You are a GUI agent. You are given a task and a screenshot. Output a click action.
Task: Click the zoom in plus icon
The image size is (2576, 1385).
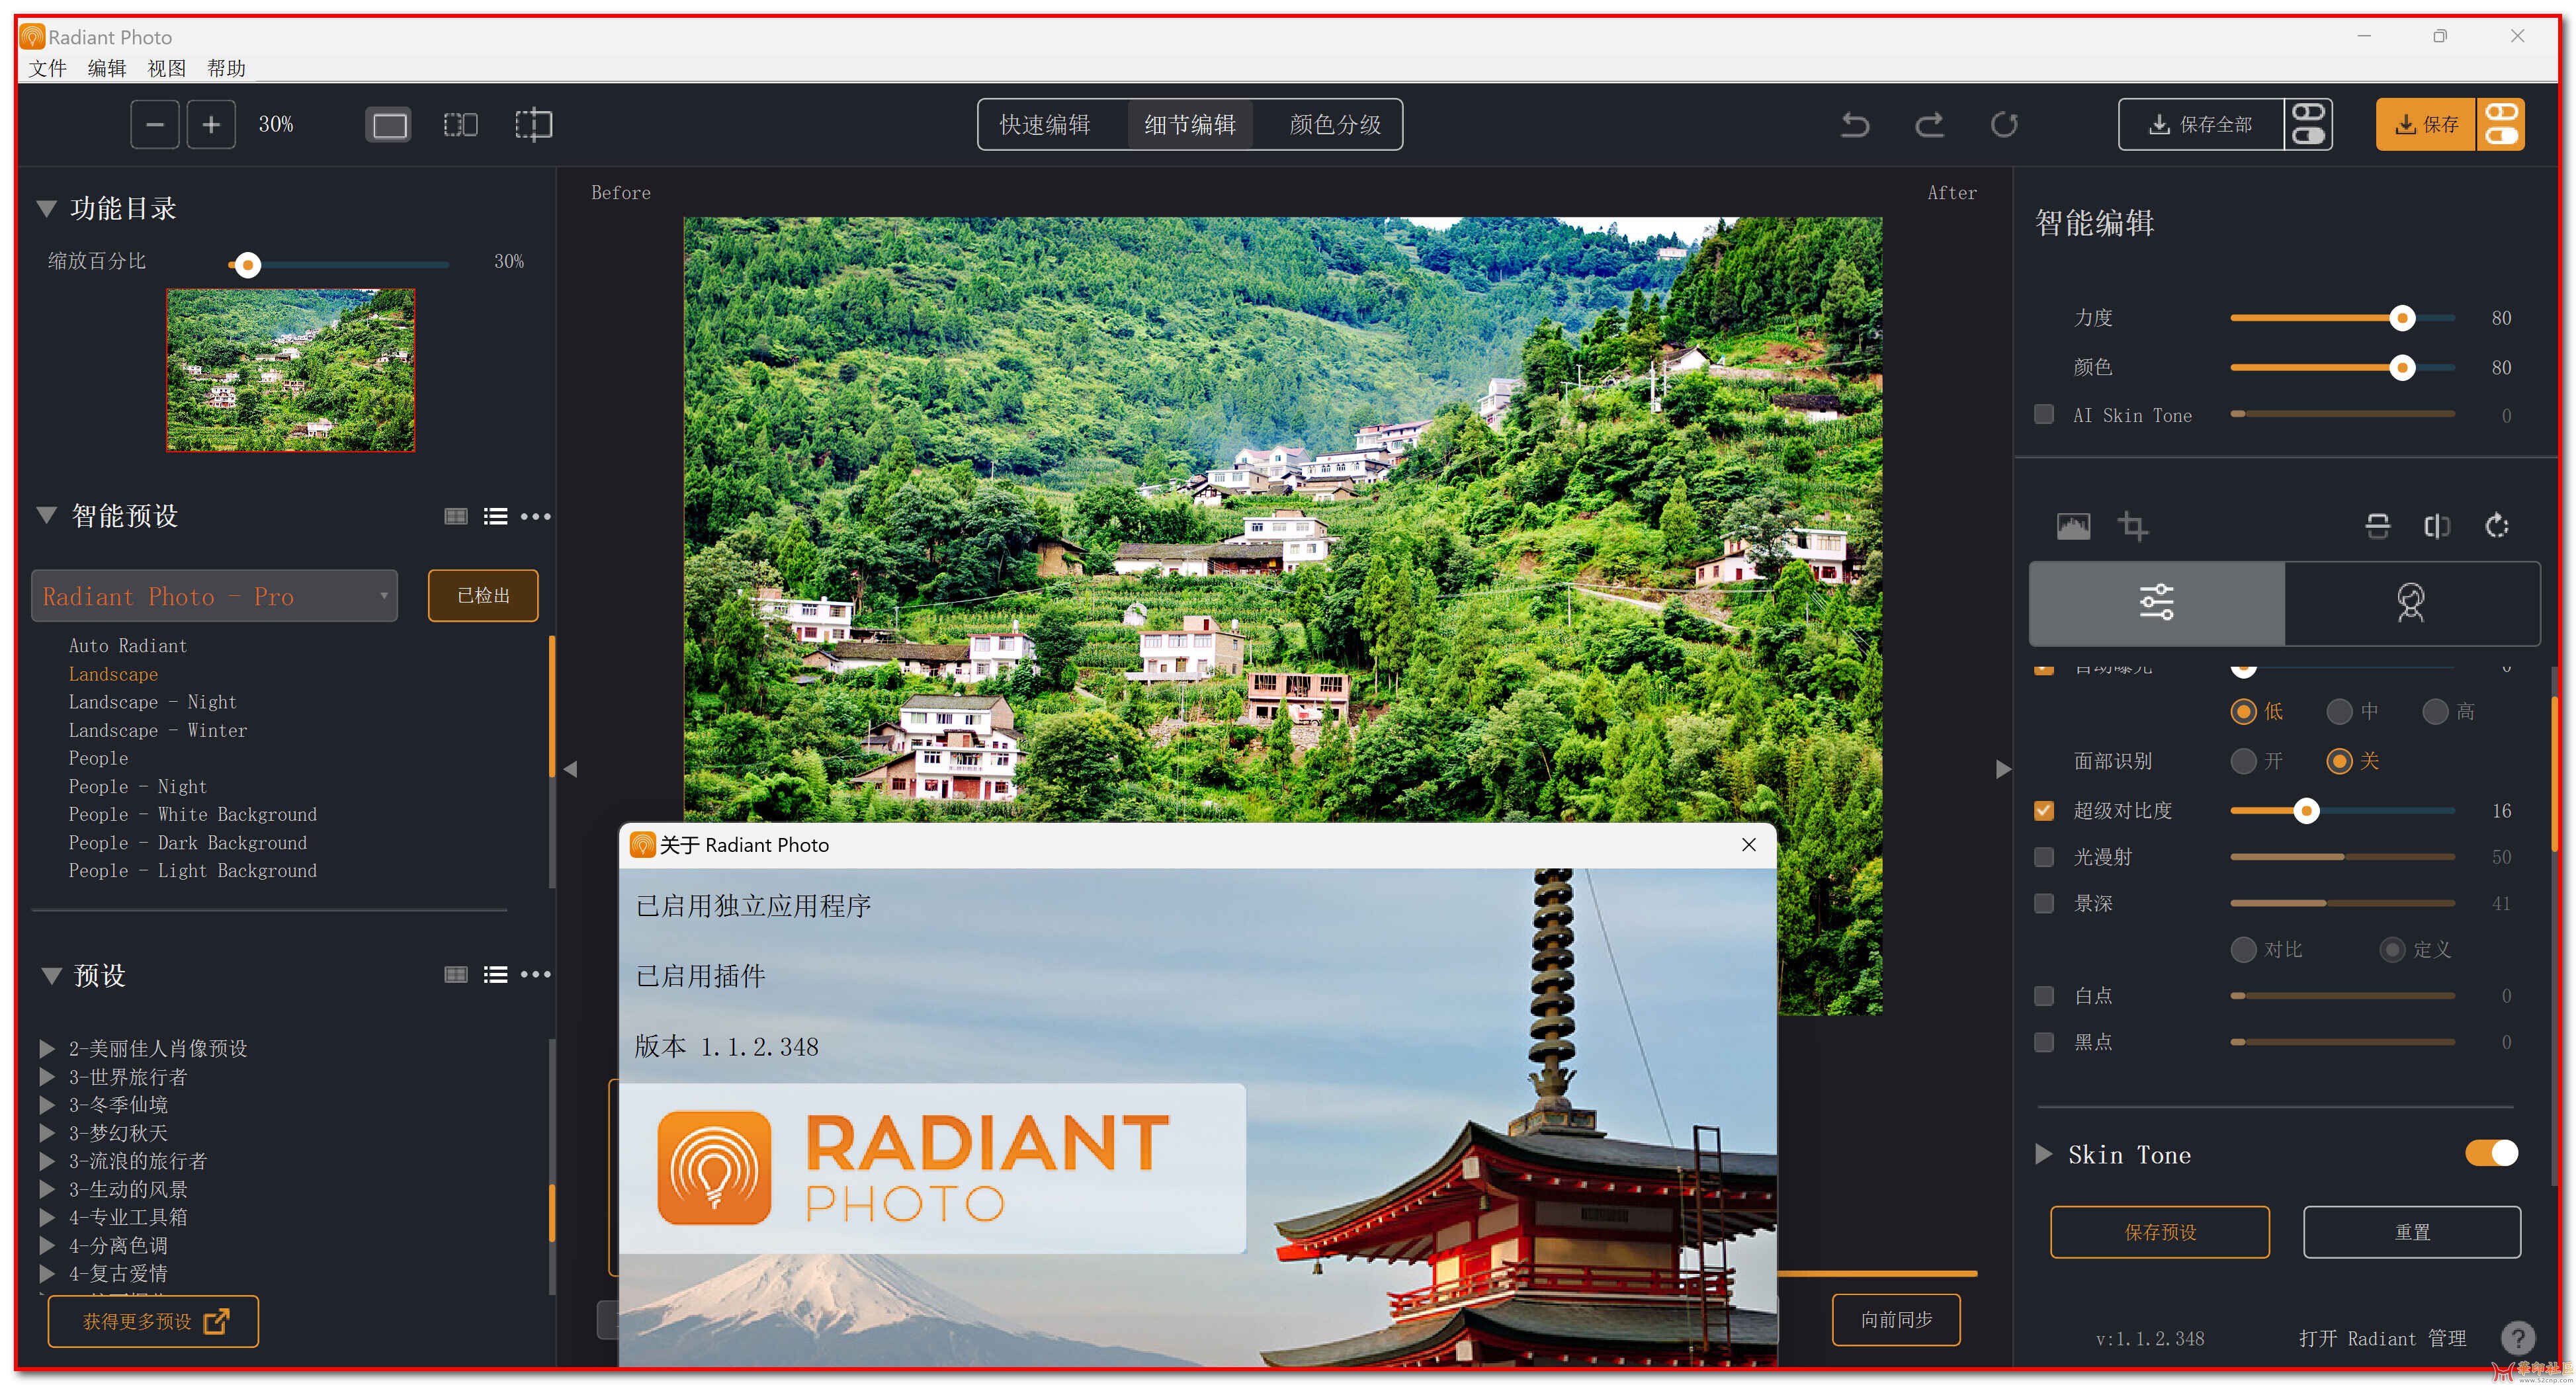211,125
